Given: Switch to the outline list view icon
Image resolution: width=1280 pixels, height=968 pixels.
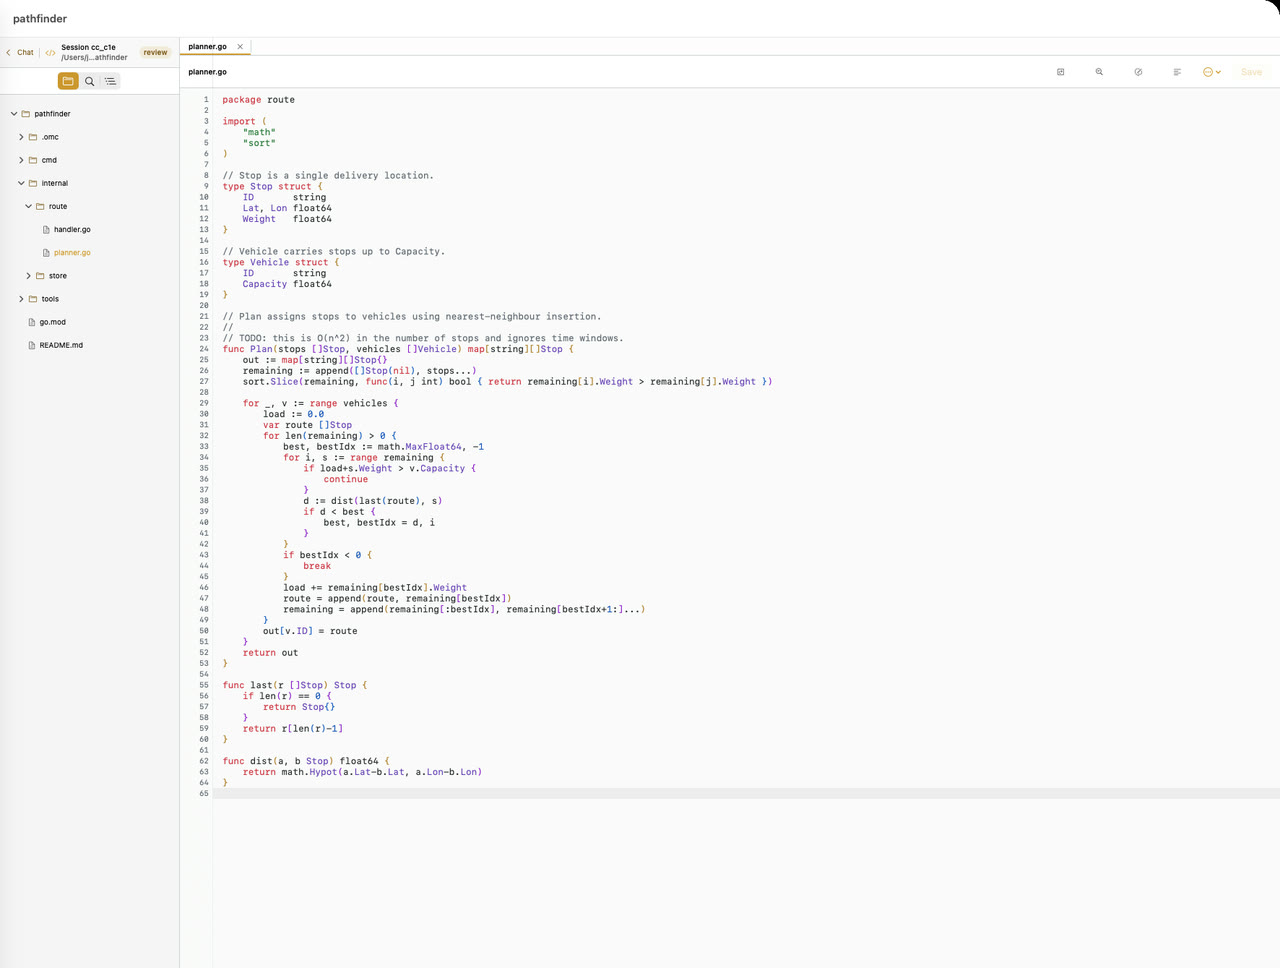Looking at the screenshot, I should tap(111, 81).
